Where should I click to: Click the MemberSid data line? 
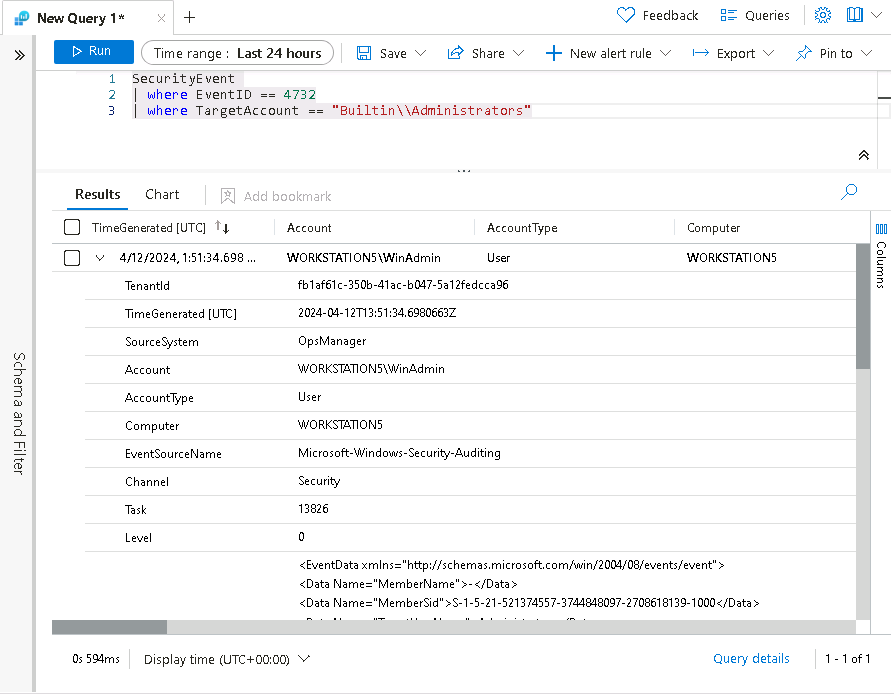pos(529,603)
